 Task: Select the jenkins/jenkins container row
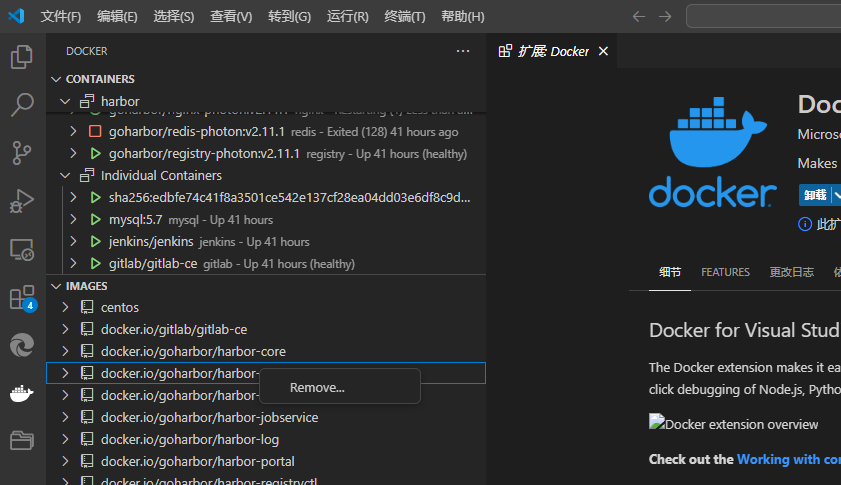click(266, 241)
